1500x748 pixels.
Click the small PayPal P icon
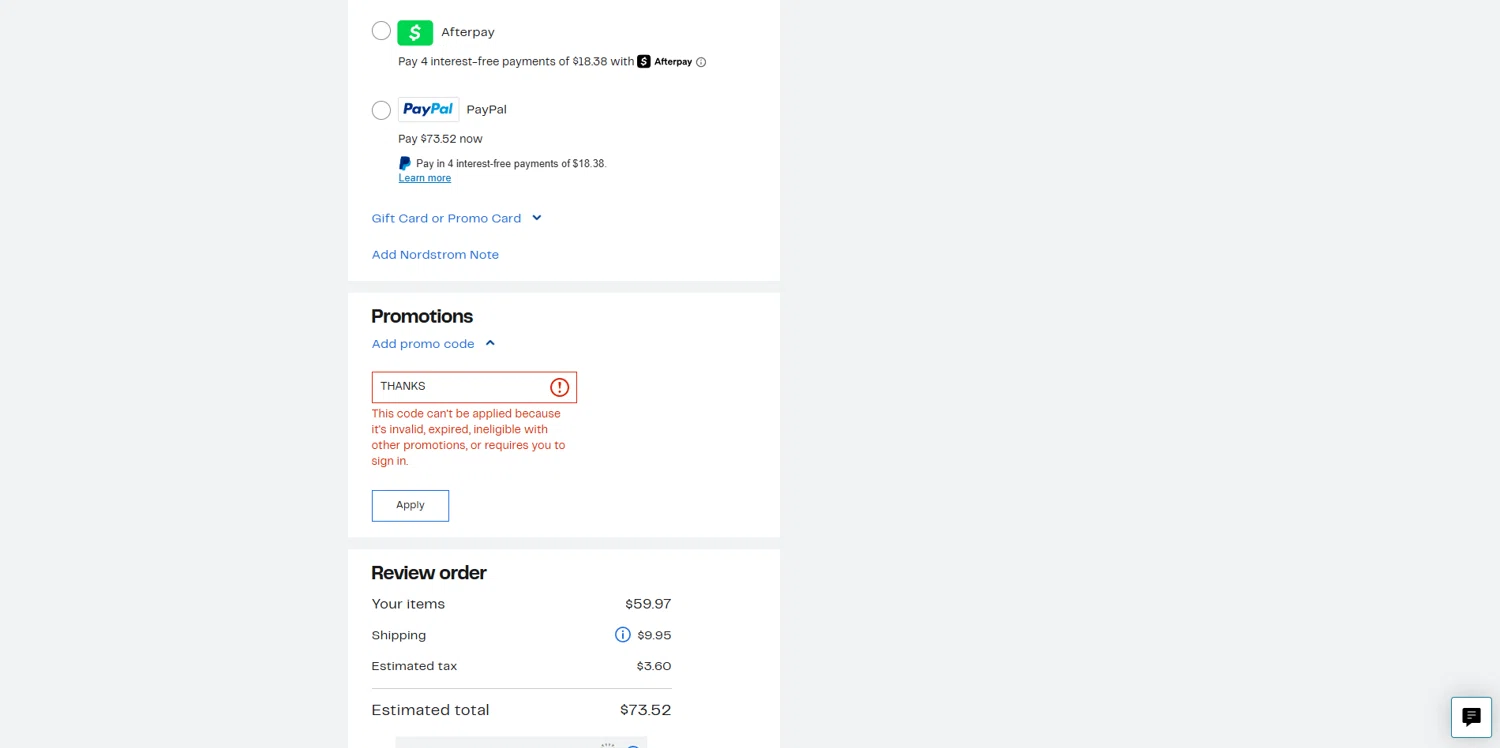[x=405, y=164]
